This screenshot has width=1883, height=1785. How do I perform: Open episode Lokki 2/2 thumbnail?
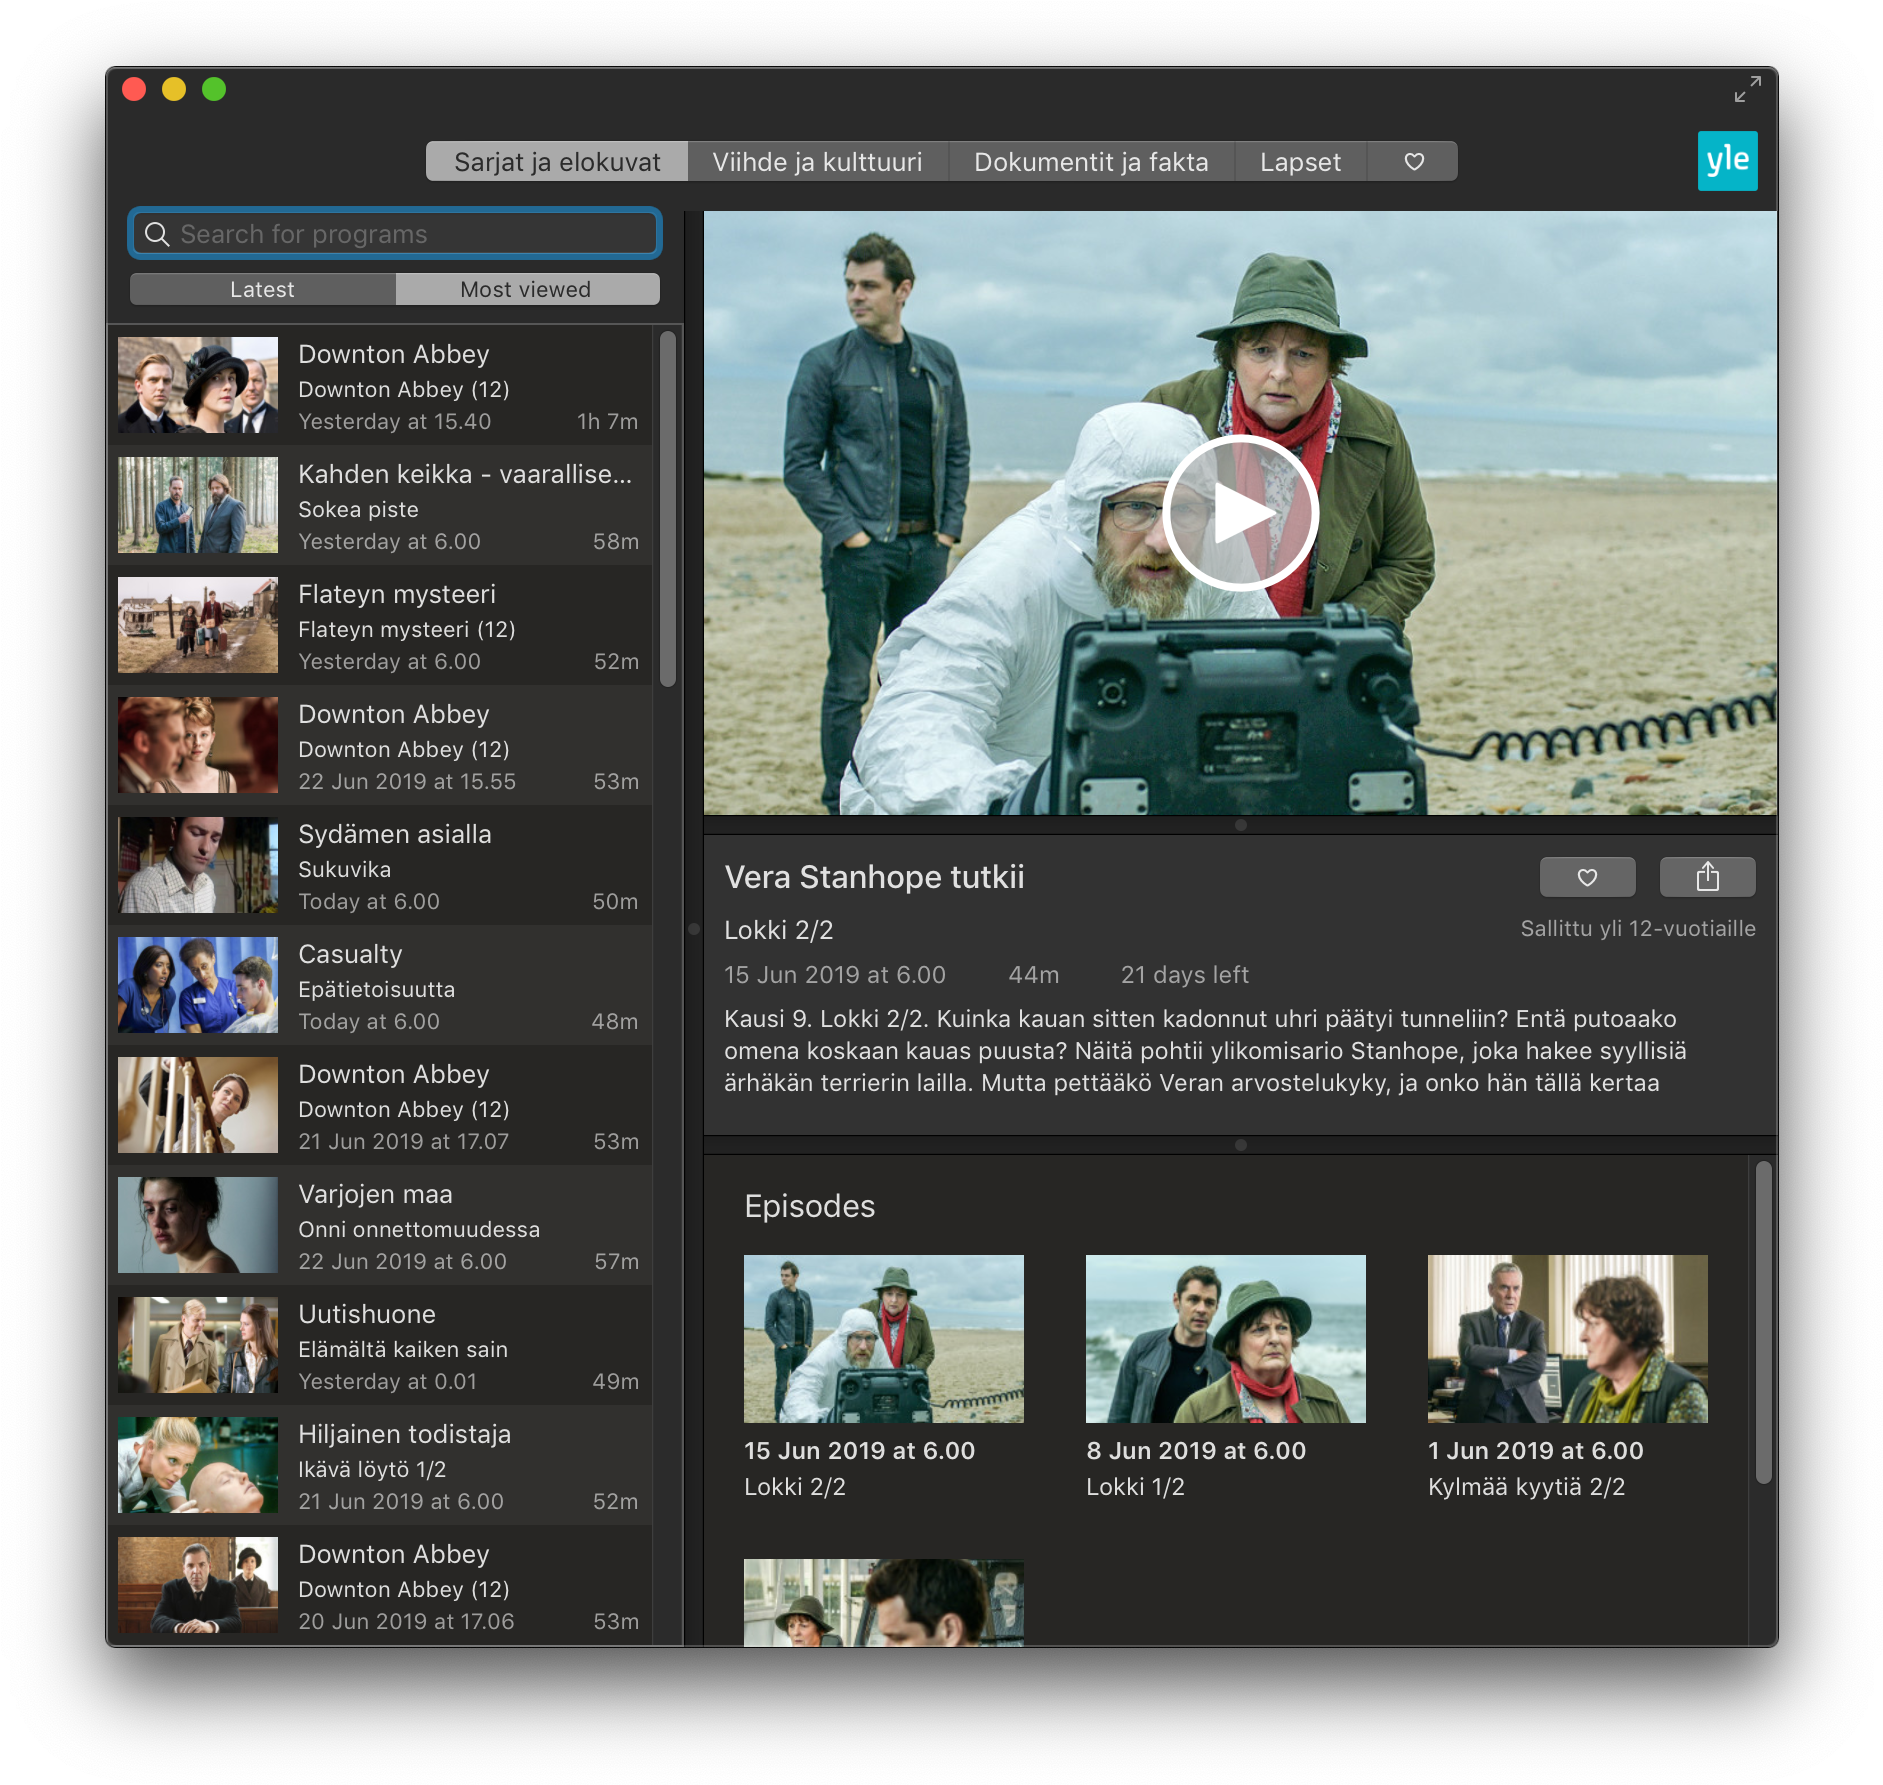(884, 1338)
